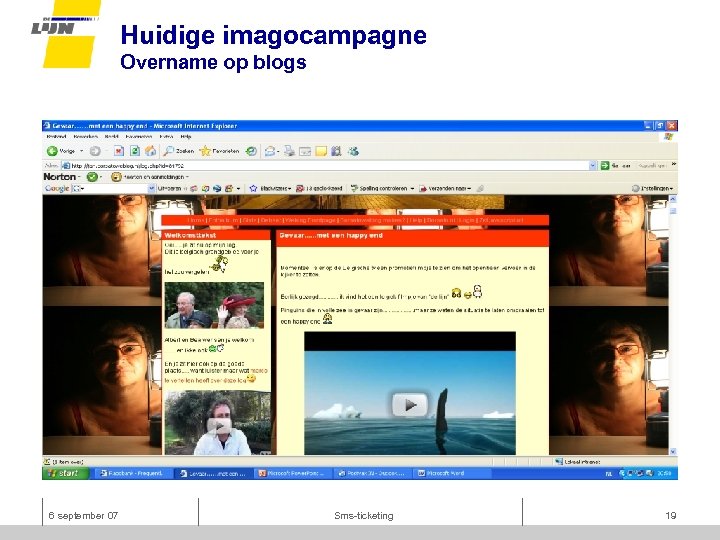The height and width of the screenshot is (540, 720).
Task: Click the Google toolbar Bladwijzers star button
Action: click(x=270, y=189)
